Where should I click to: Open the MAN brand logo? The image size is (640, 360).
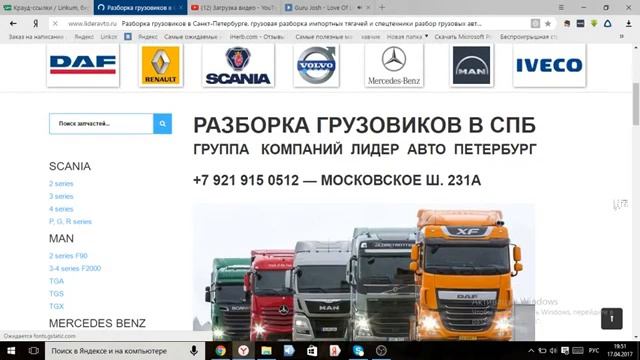click(471, 65)
